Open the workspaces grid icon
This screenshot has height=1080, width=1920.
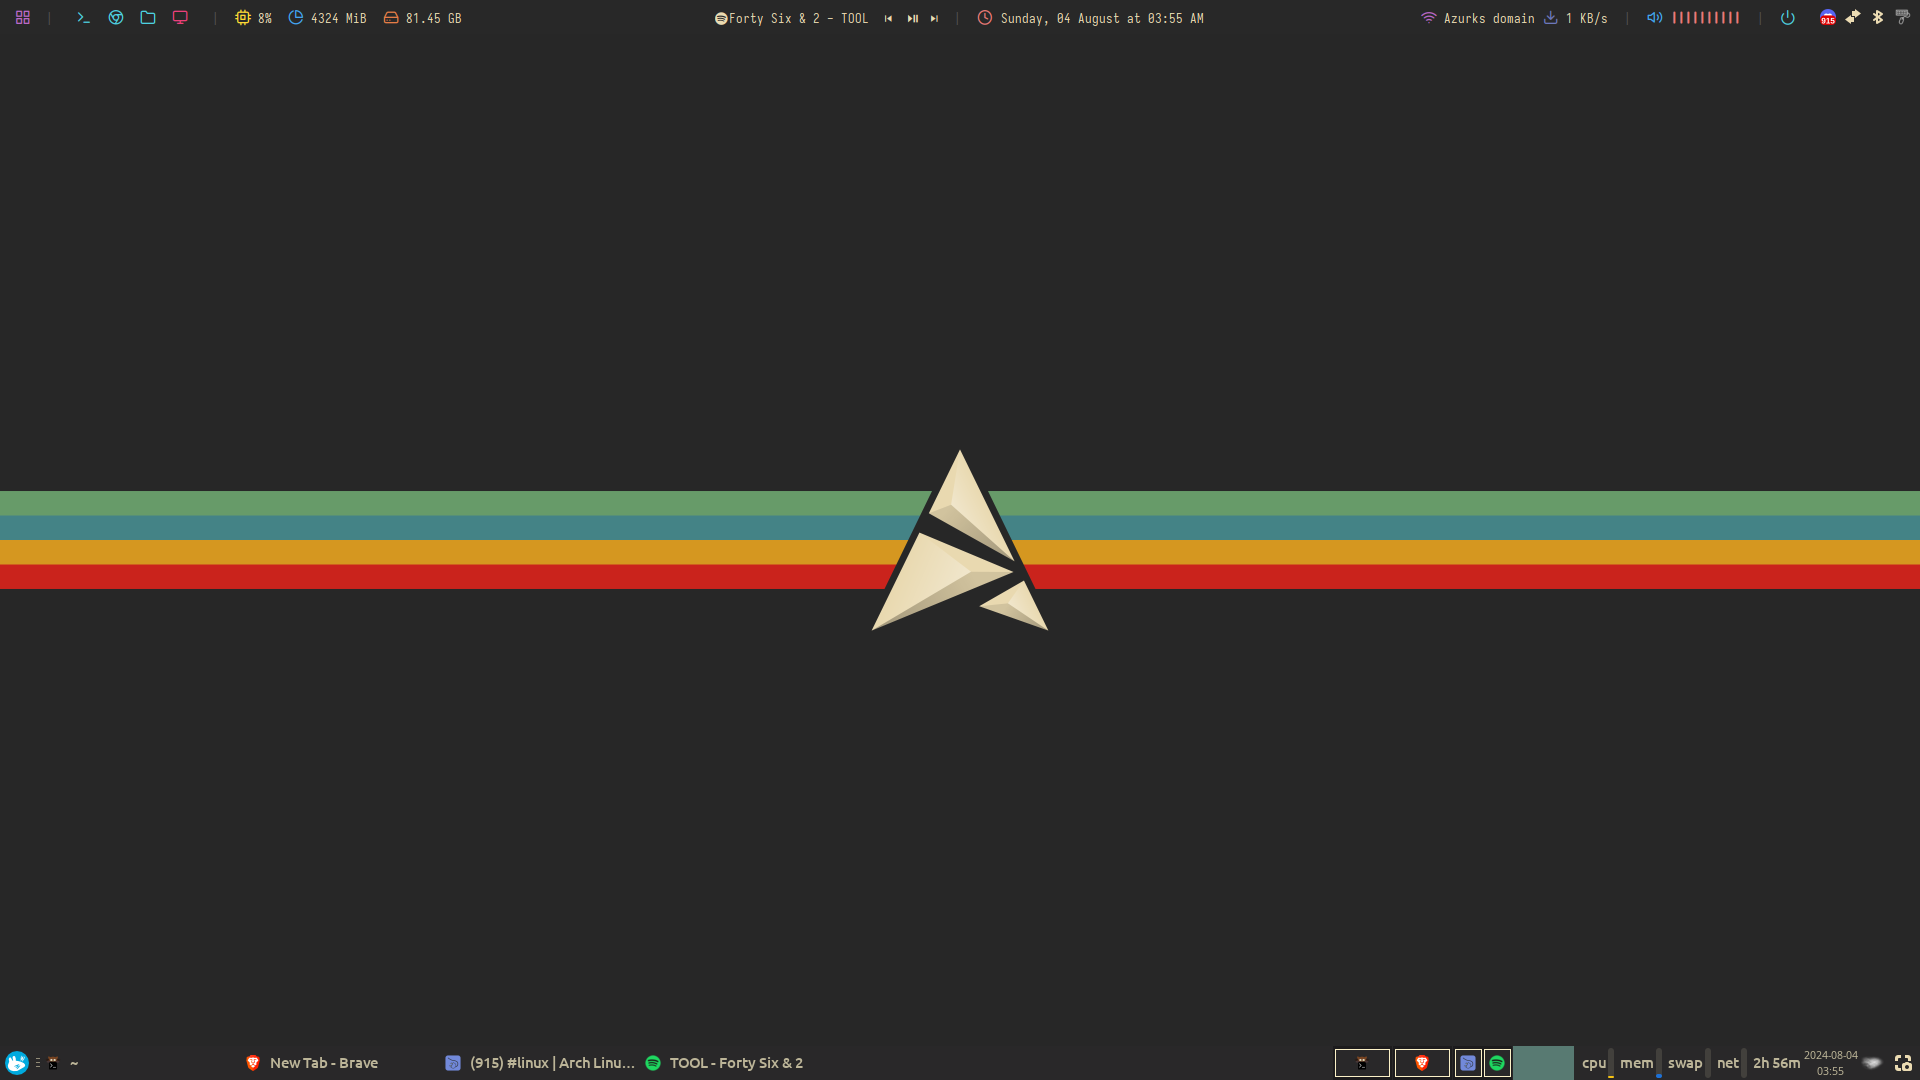click(x=23, y=18)
